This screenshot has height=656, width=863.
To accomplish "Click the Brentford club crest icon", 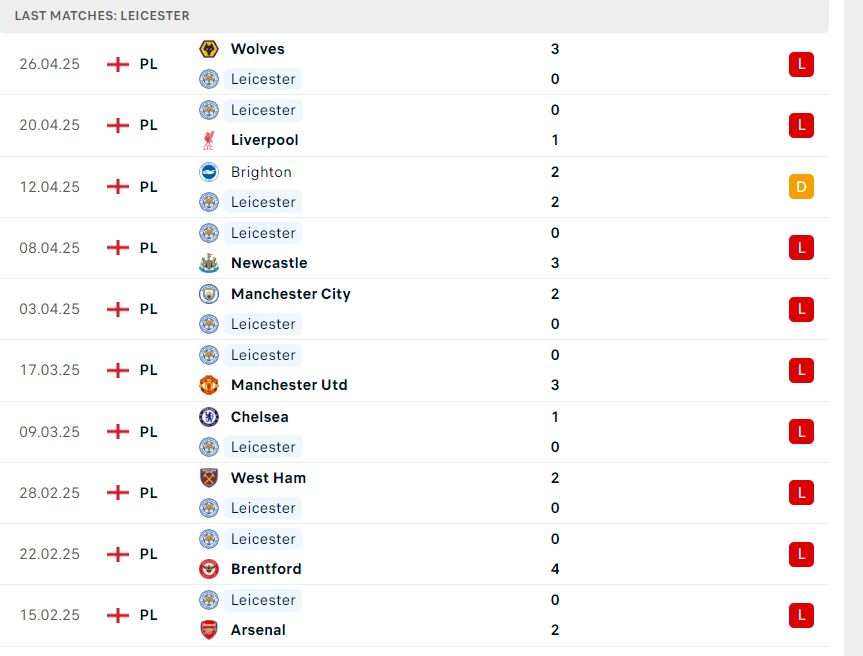I will (209, 569).
